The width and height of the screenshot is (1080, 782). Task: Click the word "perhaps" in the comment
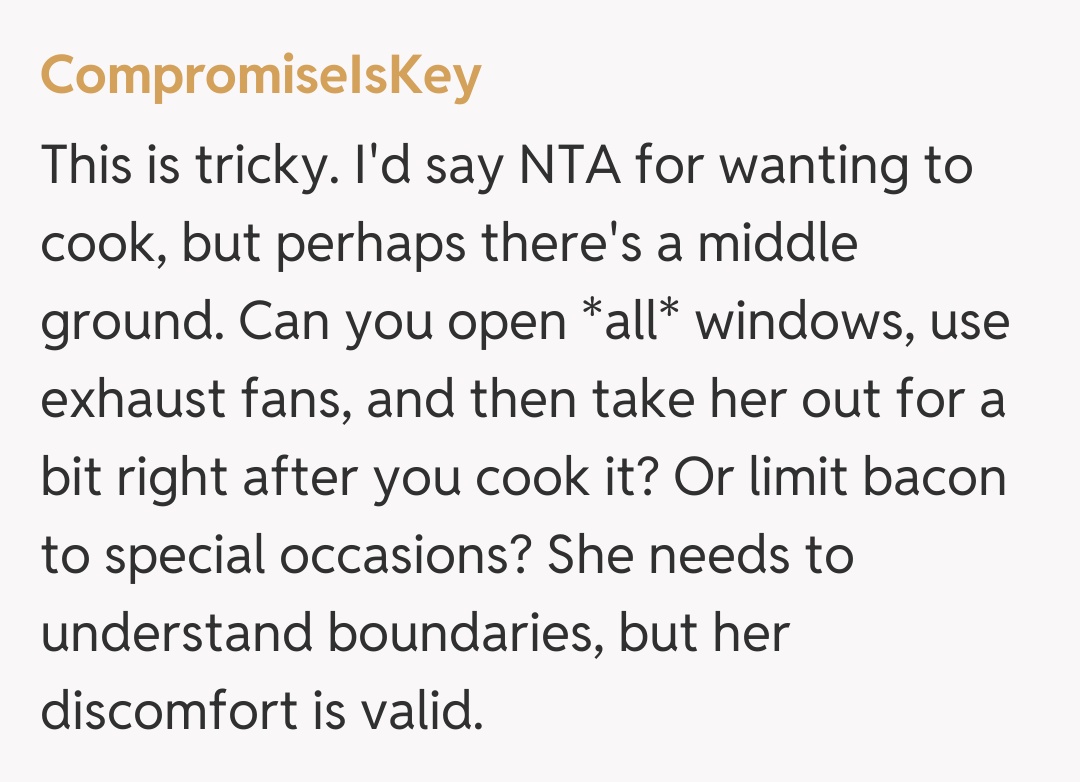[366, 244]
